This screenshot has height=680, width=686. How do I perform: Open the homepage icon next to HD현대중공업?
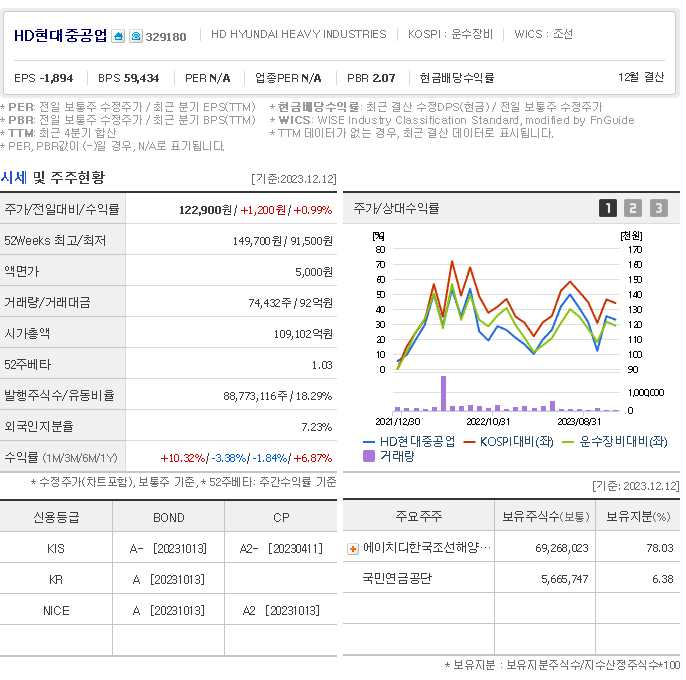click(x=118, y=36)
